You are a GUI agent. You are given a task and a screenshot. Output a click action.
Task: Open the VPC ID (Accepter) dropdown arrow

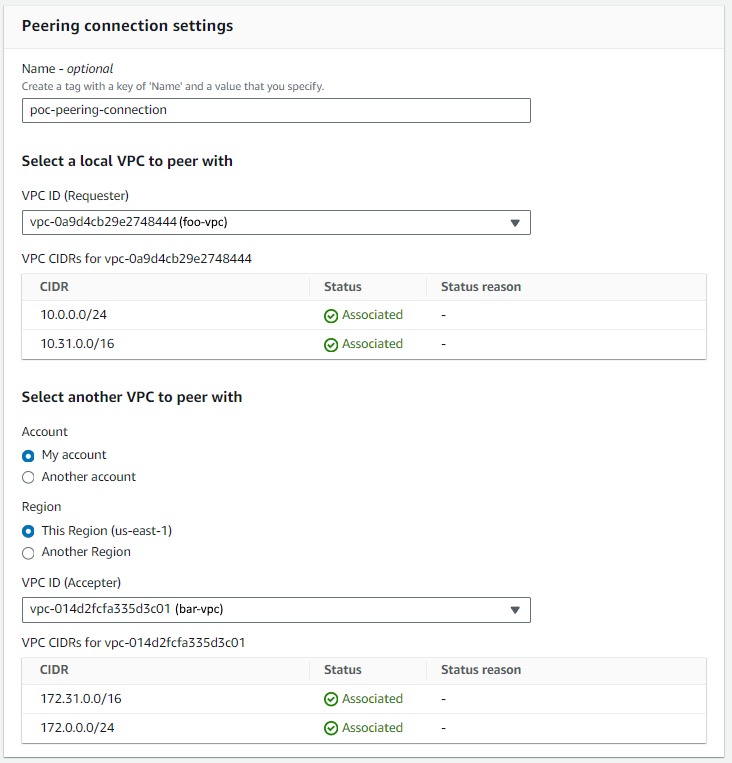(x=515, y=610)
